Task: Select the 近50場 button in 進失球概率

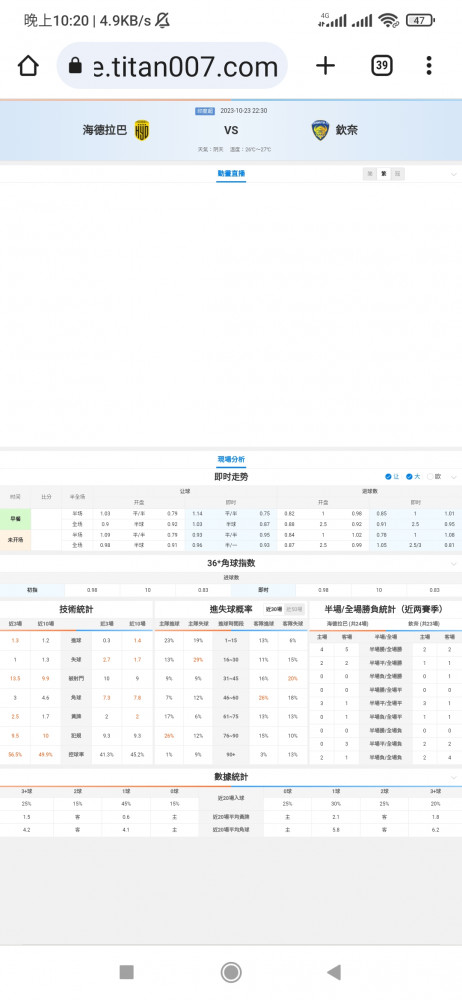Action: [294, 610]
